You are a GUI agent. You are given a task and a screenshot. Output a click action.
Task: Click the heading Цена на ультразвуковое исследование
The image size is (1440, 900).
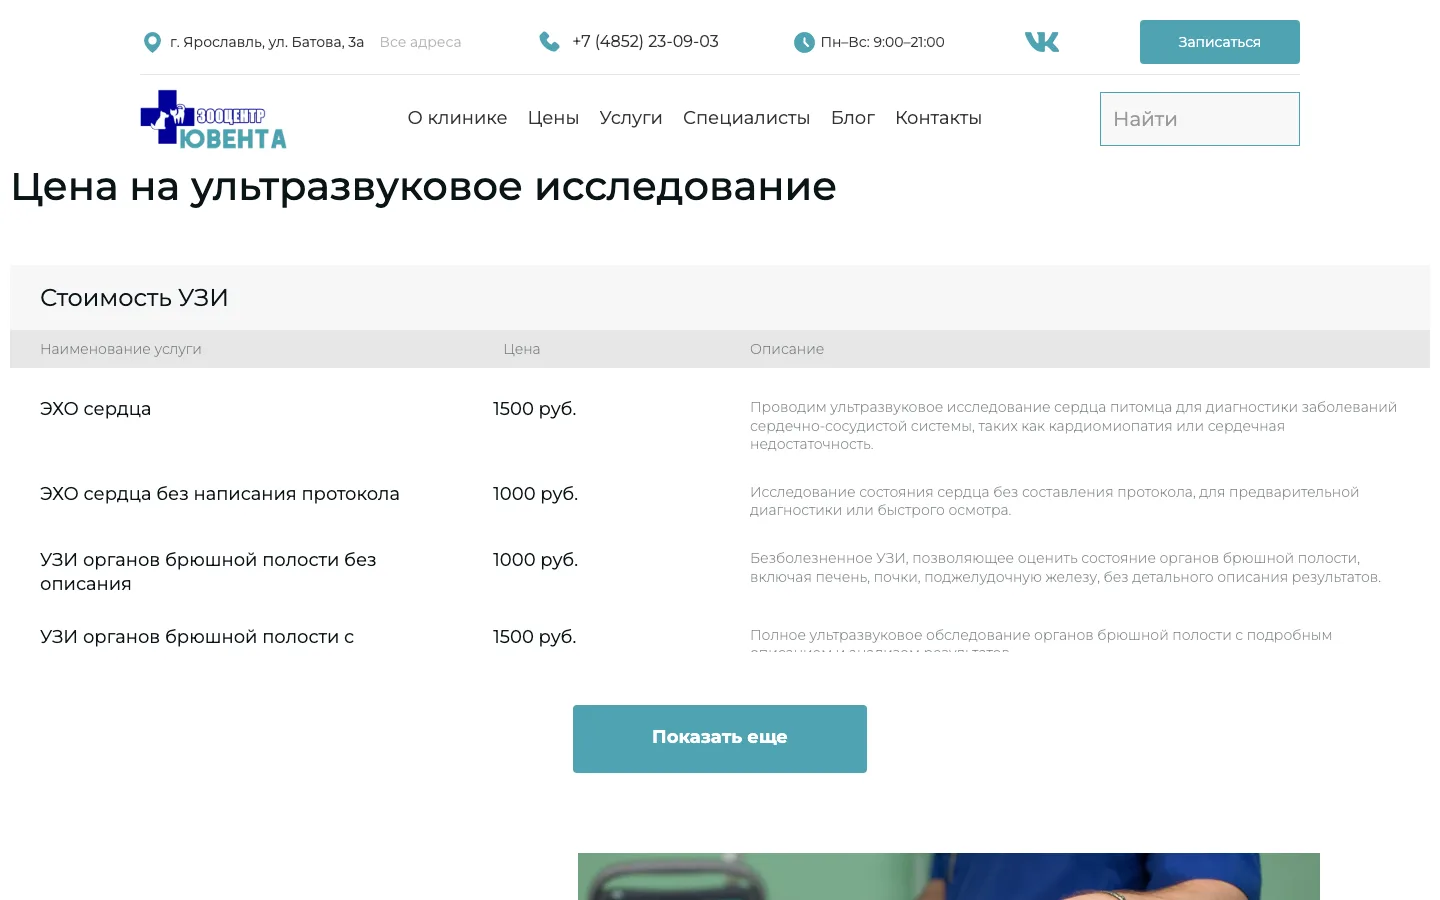coord(424,187)
